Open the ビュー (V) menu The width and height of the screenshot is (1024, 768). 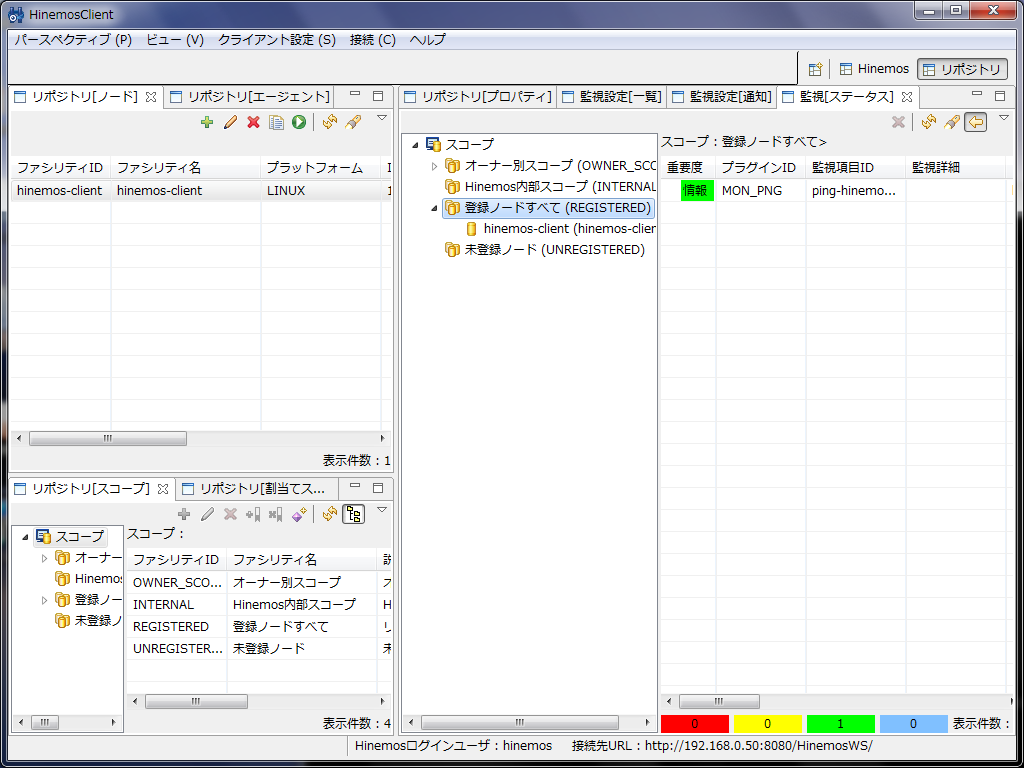pos(175,40)
